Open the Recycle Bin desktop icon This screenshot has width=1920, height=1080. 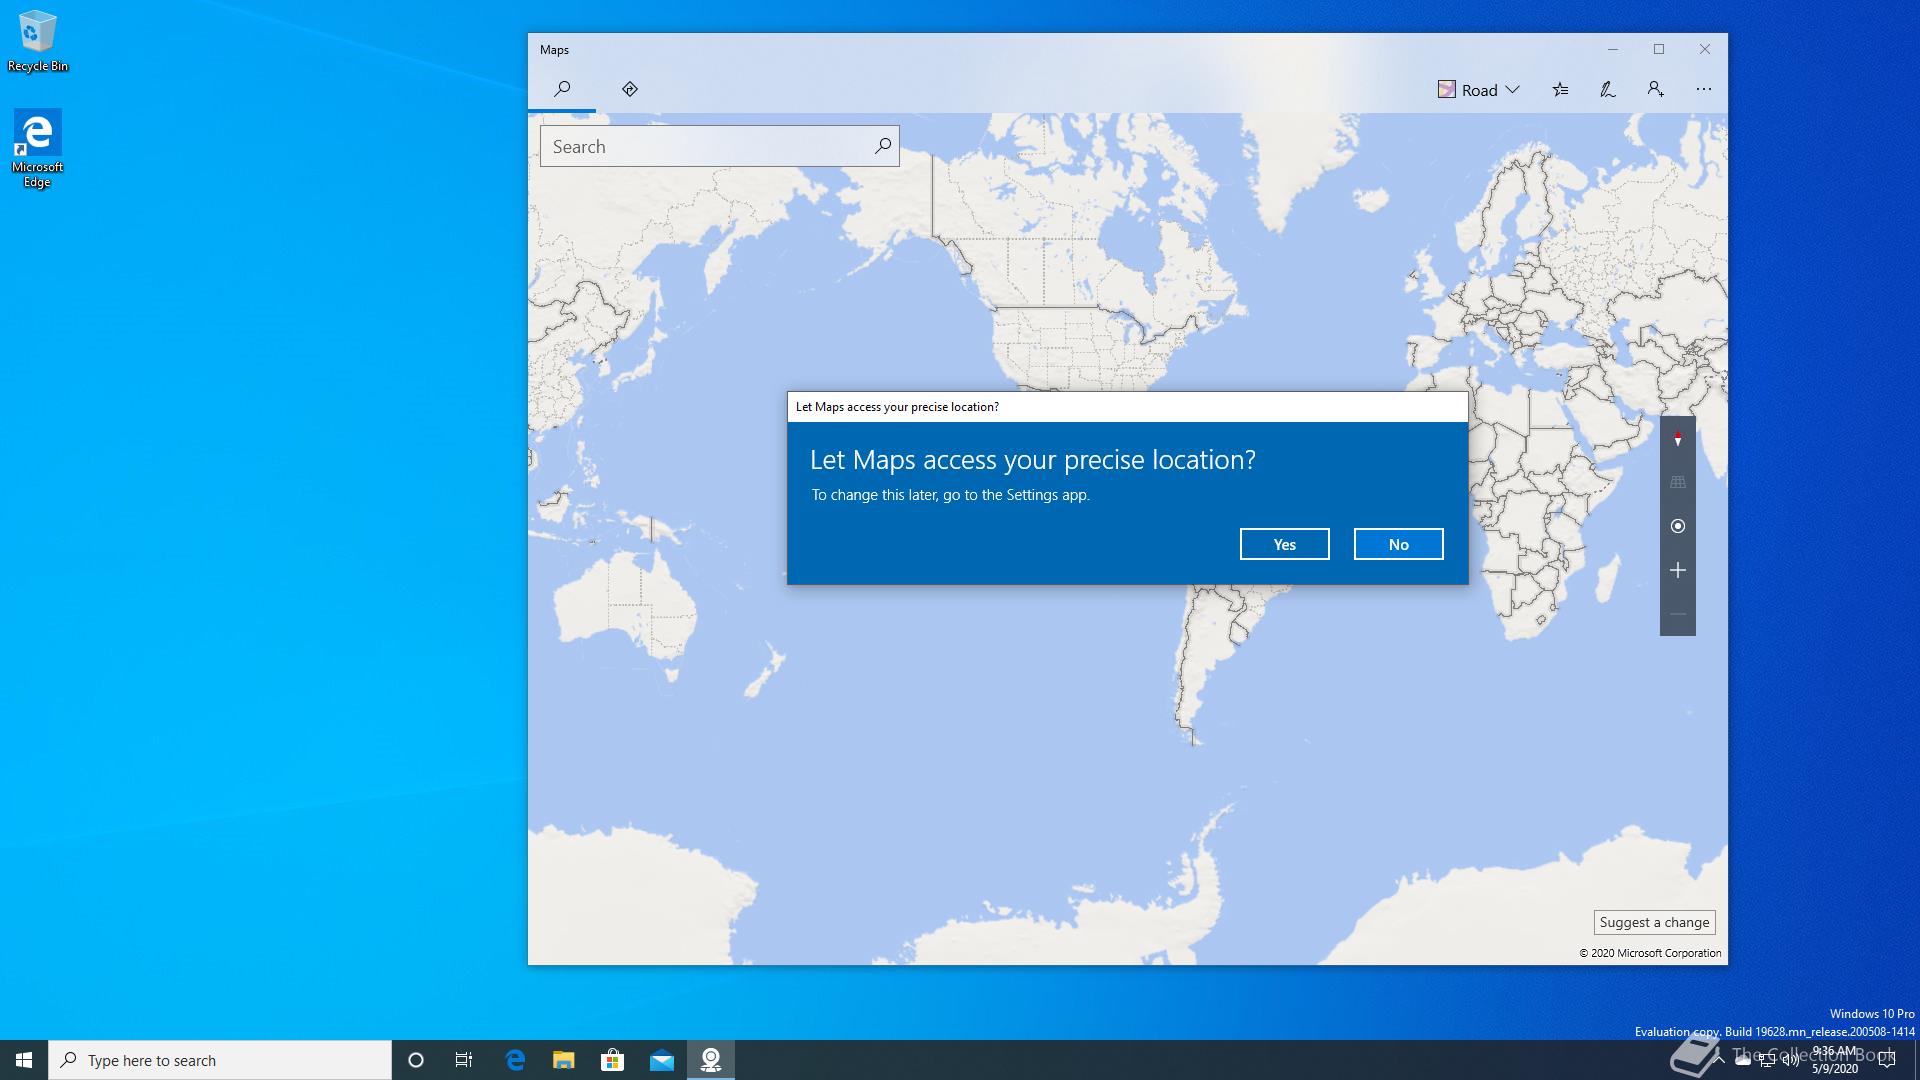tap(38, 41)
